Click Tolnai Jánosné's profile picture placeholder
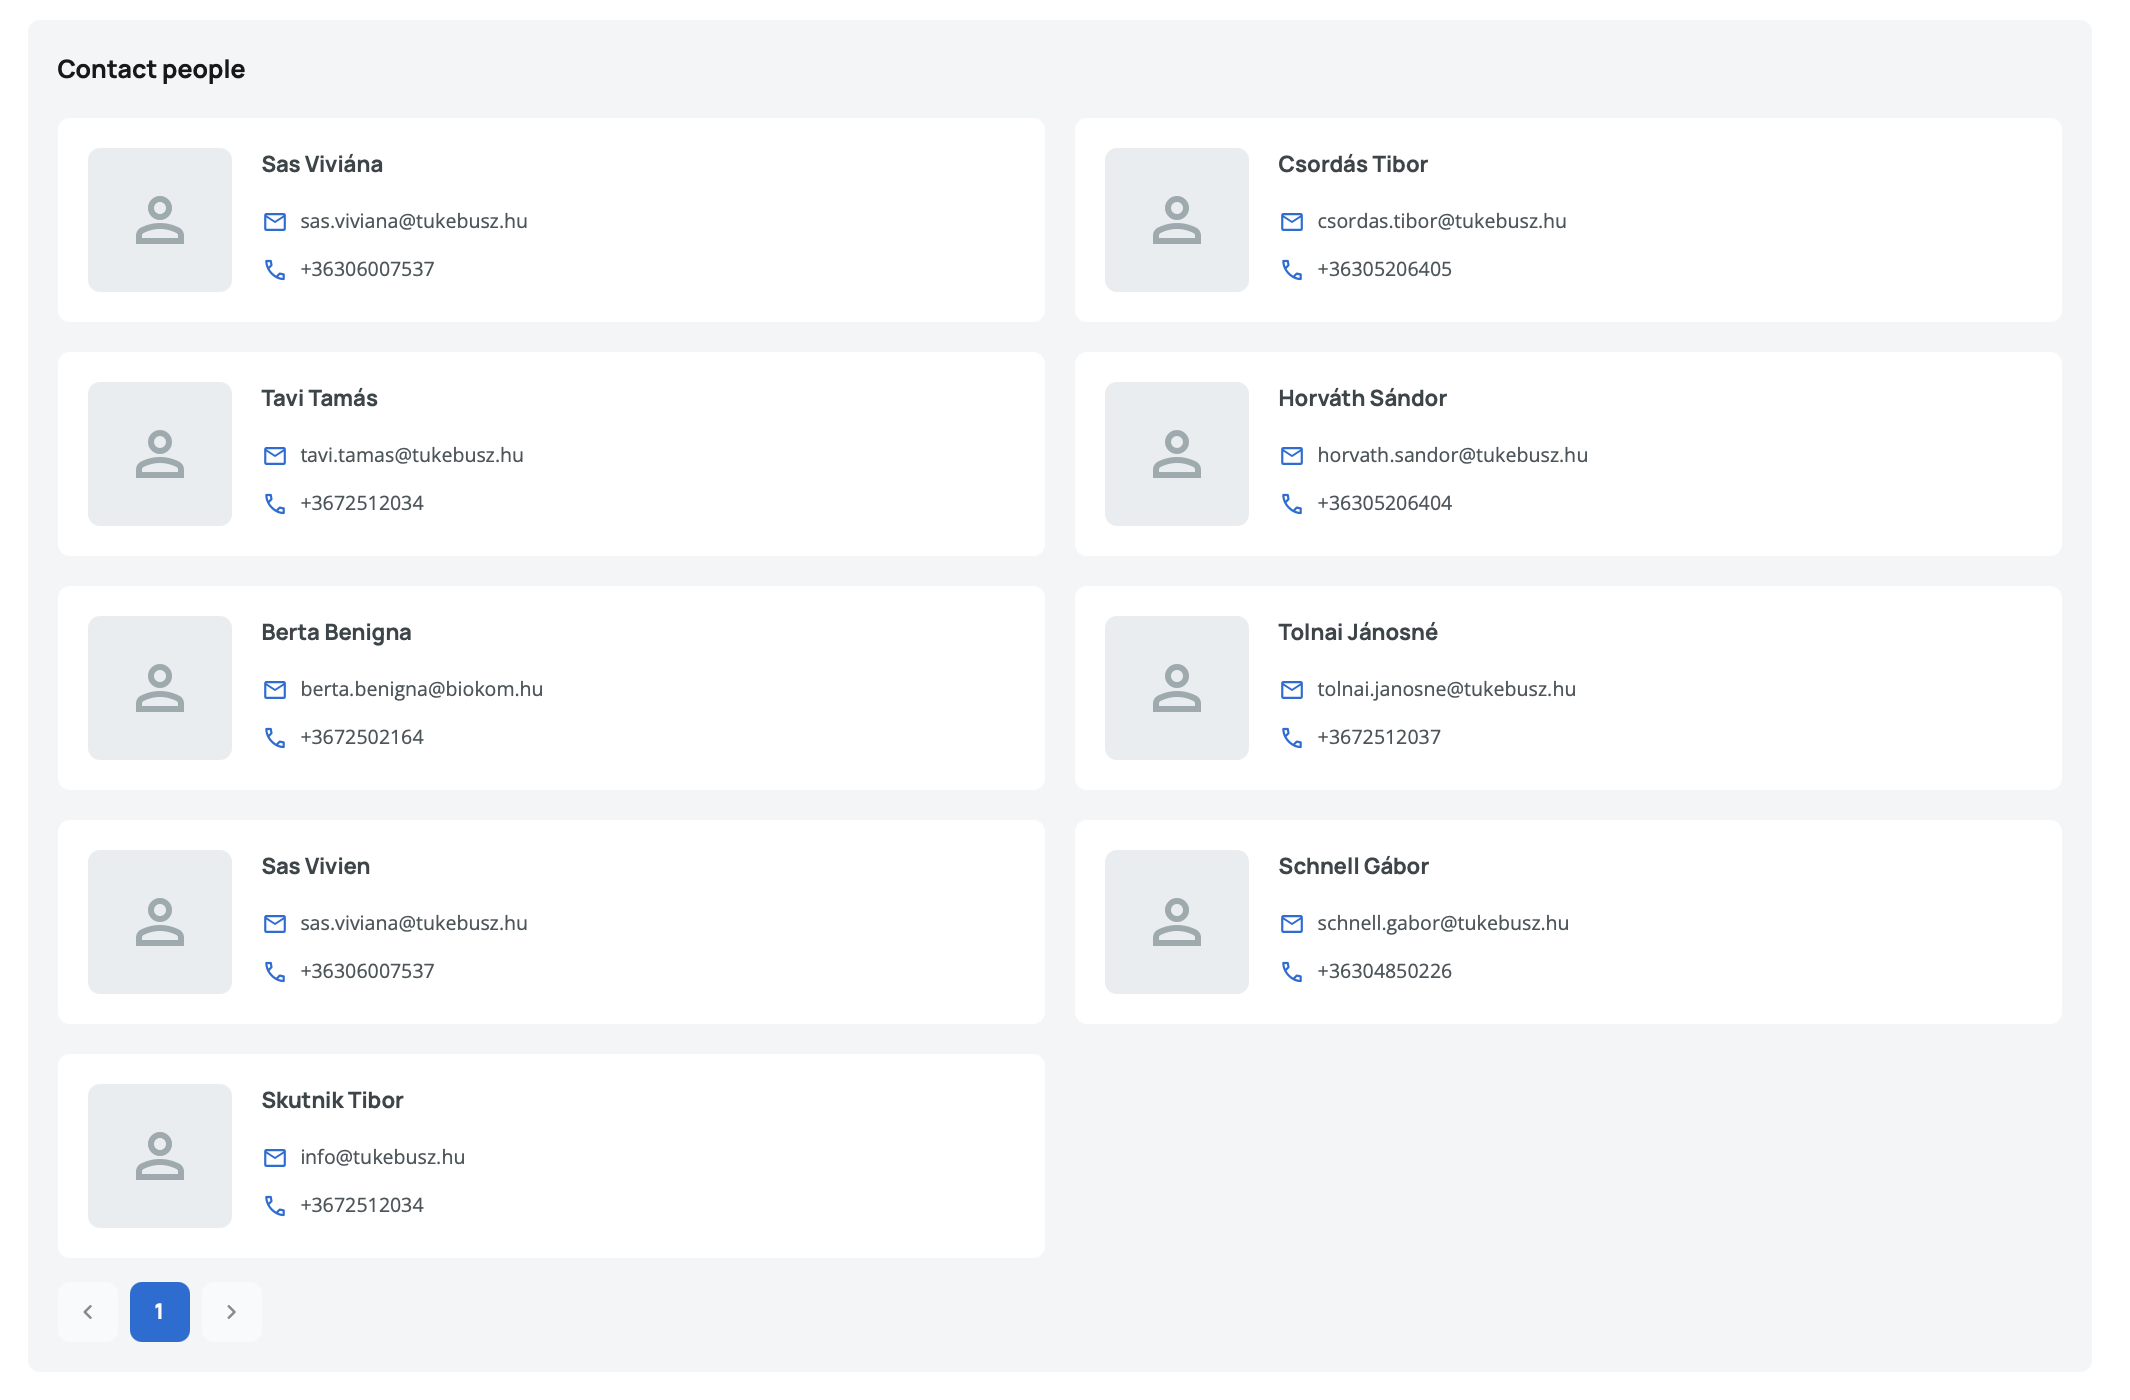This screenshot has width=2130, height=1400. (1176, 688)
